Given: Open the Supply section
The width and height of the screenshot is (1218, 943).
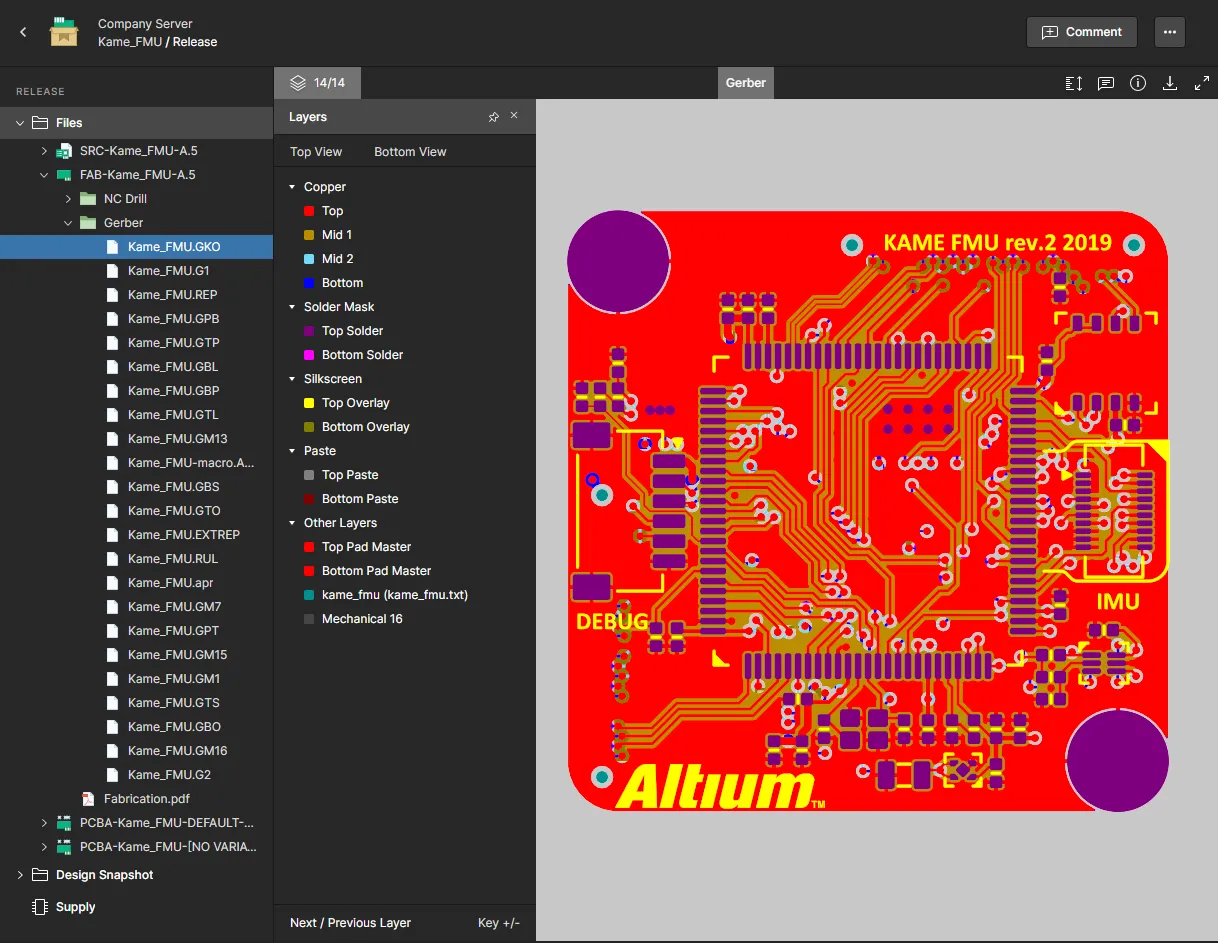Looking at the screenshot, I should (76, 907).
